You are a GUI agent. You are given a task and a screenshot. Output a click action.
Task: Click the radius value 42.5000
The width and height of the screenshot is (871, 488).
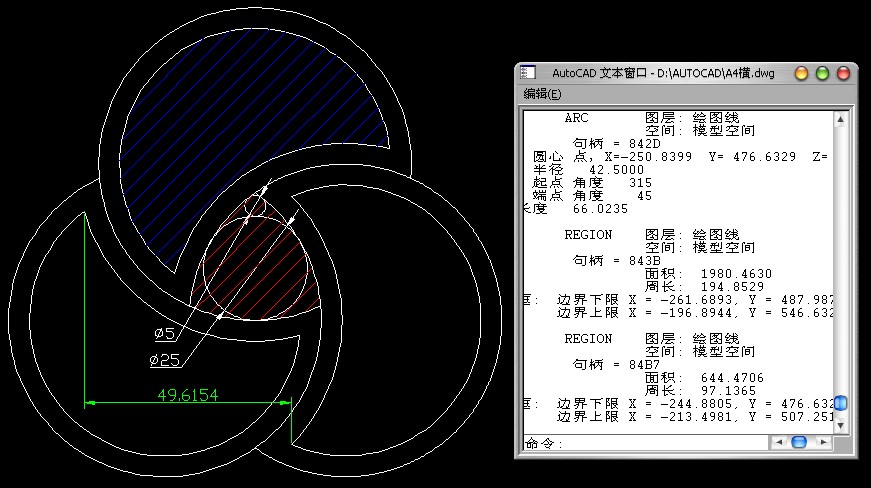click(616, 170)
